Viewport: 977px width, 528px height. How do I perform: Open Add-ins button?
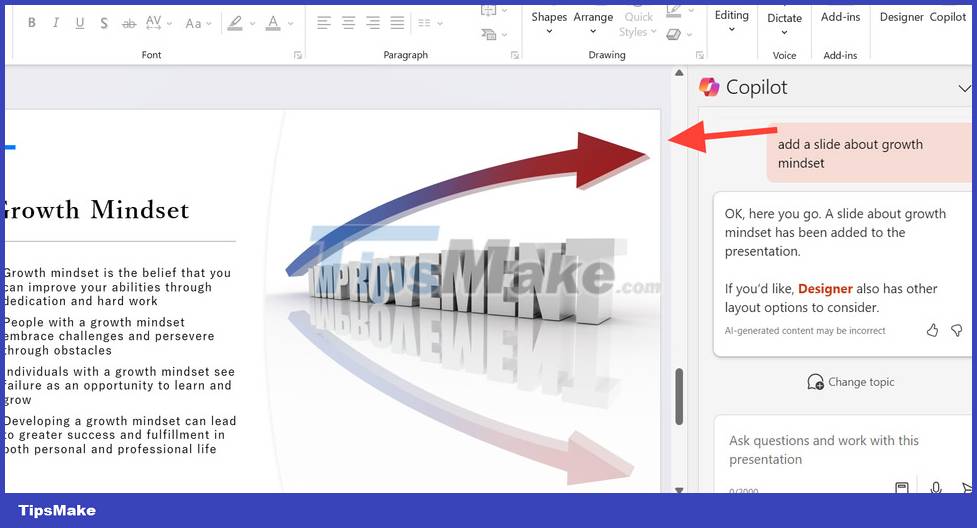[x=840, y=17]
